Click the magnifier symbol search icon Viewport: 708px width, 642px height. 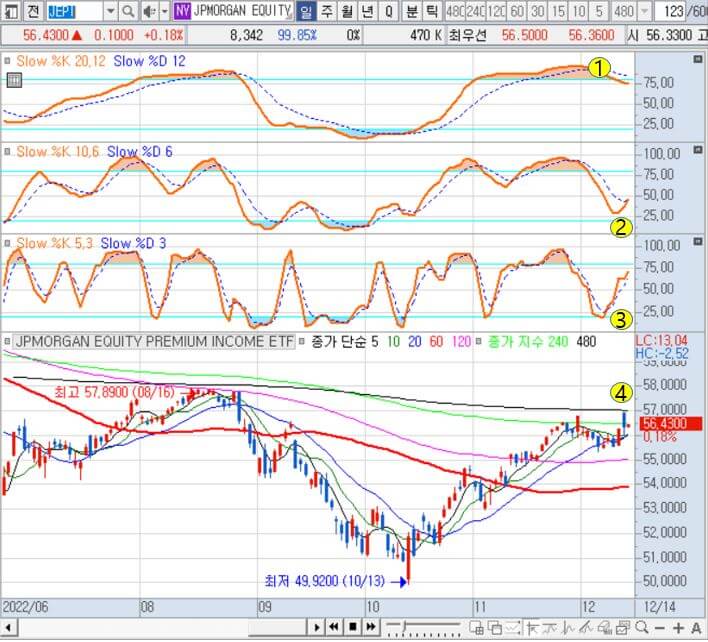128,11
